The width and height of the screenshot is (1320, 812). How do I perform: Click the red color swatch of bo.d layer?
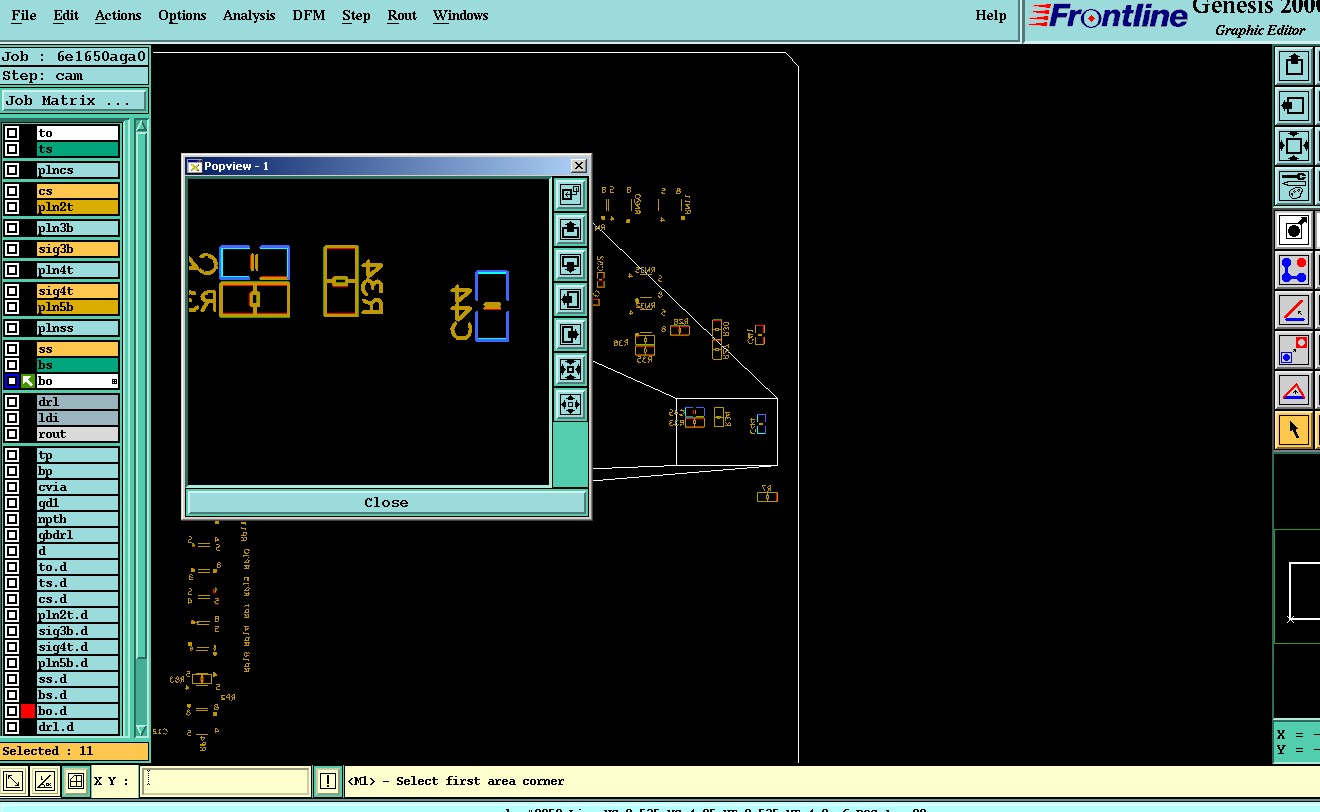click(x=28, y=711)
